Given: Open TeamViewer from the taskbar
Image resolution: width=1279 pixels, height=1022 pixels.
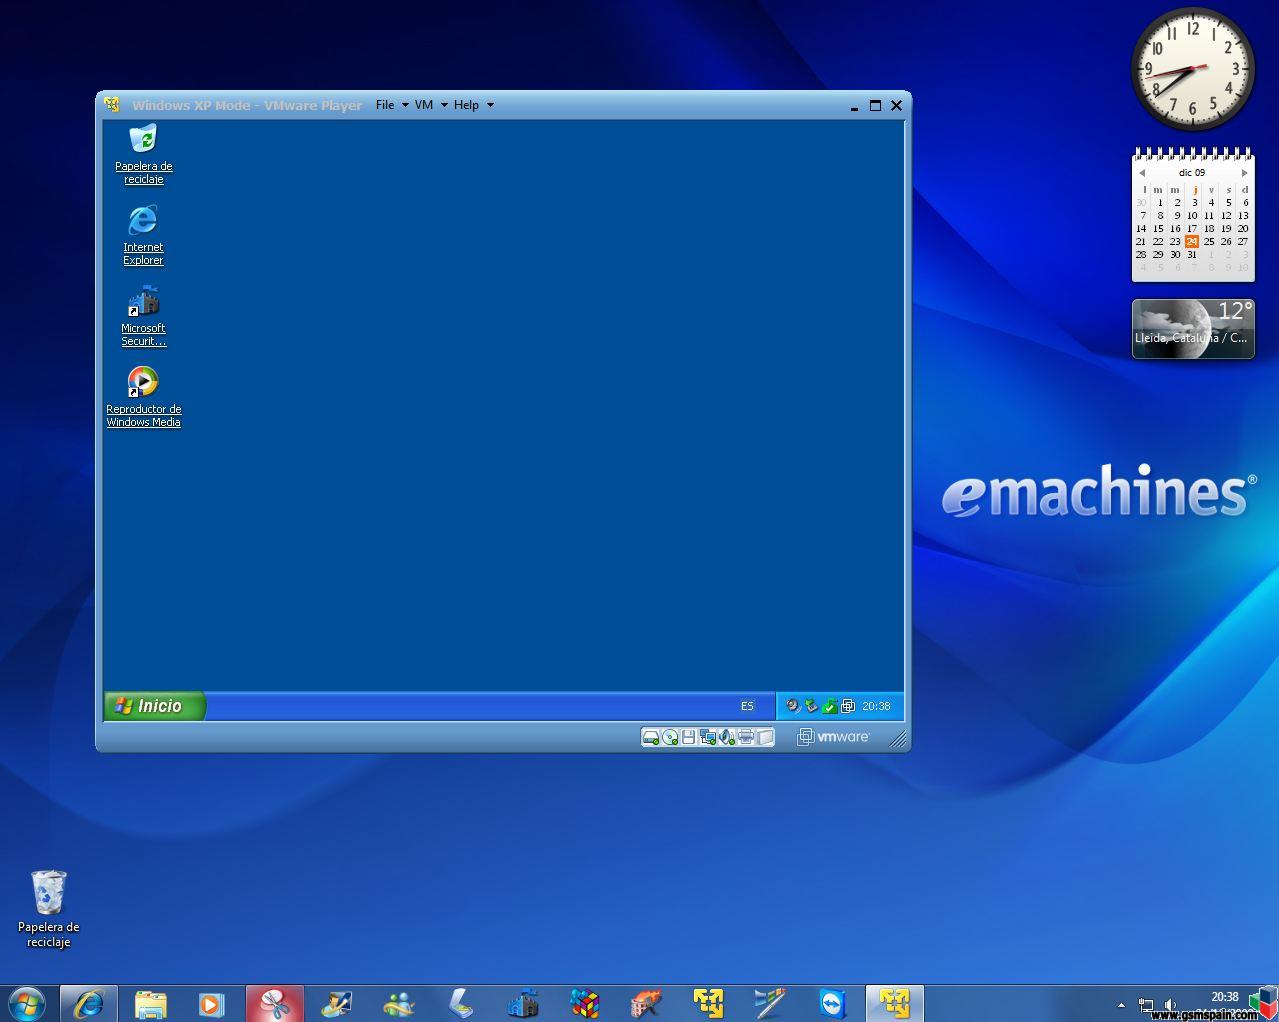Looking at the screenshot, I should 832,1003.
